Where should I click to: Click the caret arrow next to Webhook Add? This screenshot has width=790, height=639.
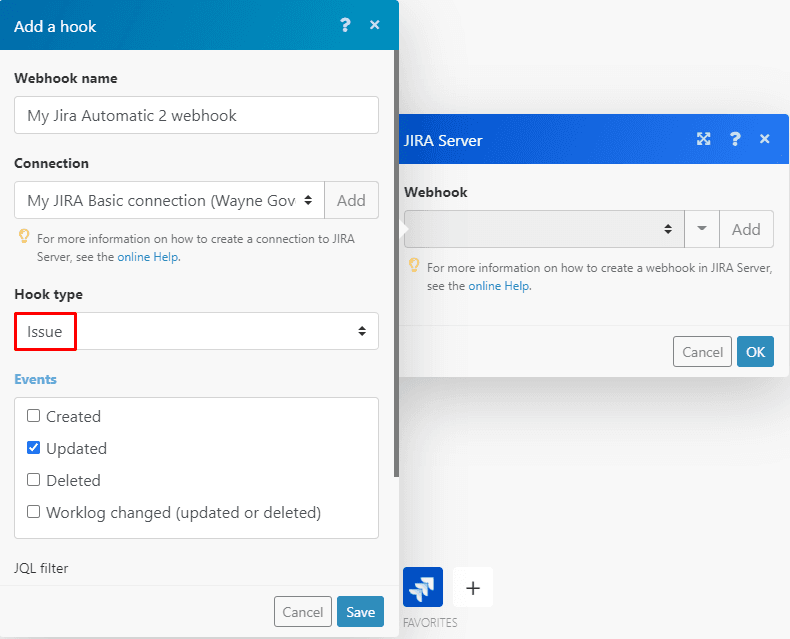click(702, 229)
